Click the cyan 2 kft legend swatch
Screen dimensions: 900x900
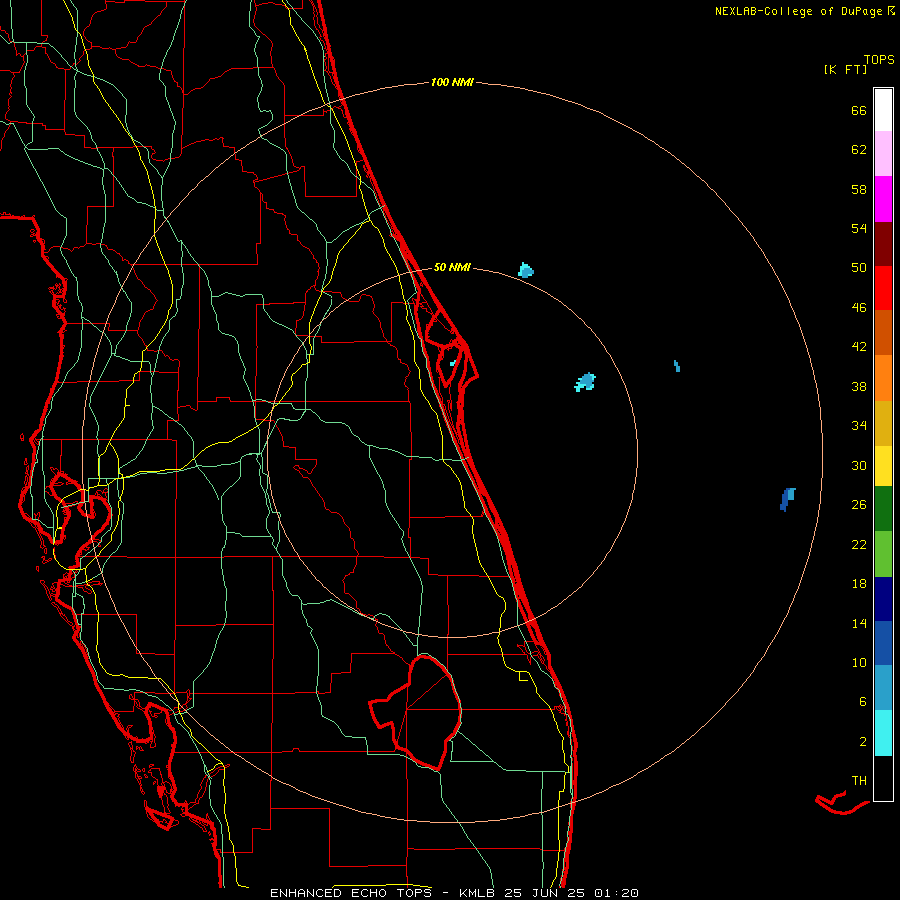point(883,733)
